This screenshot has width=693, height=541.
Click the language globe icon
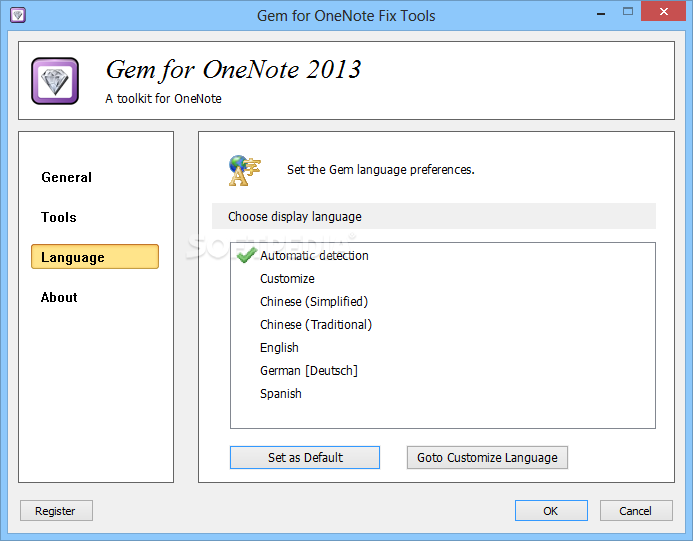point(244,170)
